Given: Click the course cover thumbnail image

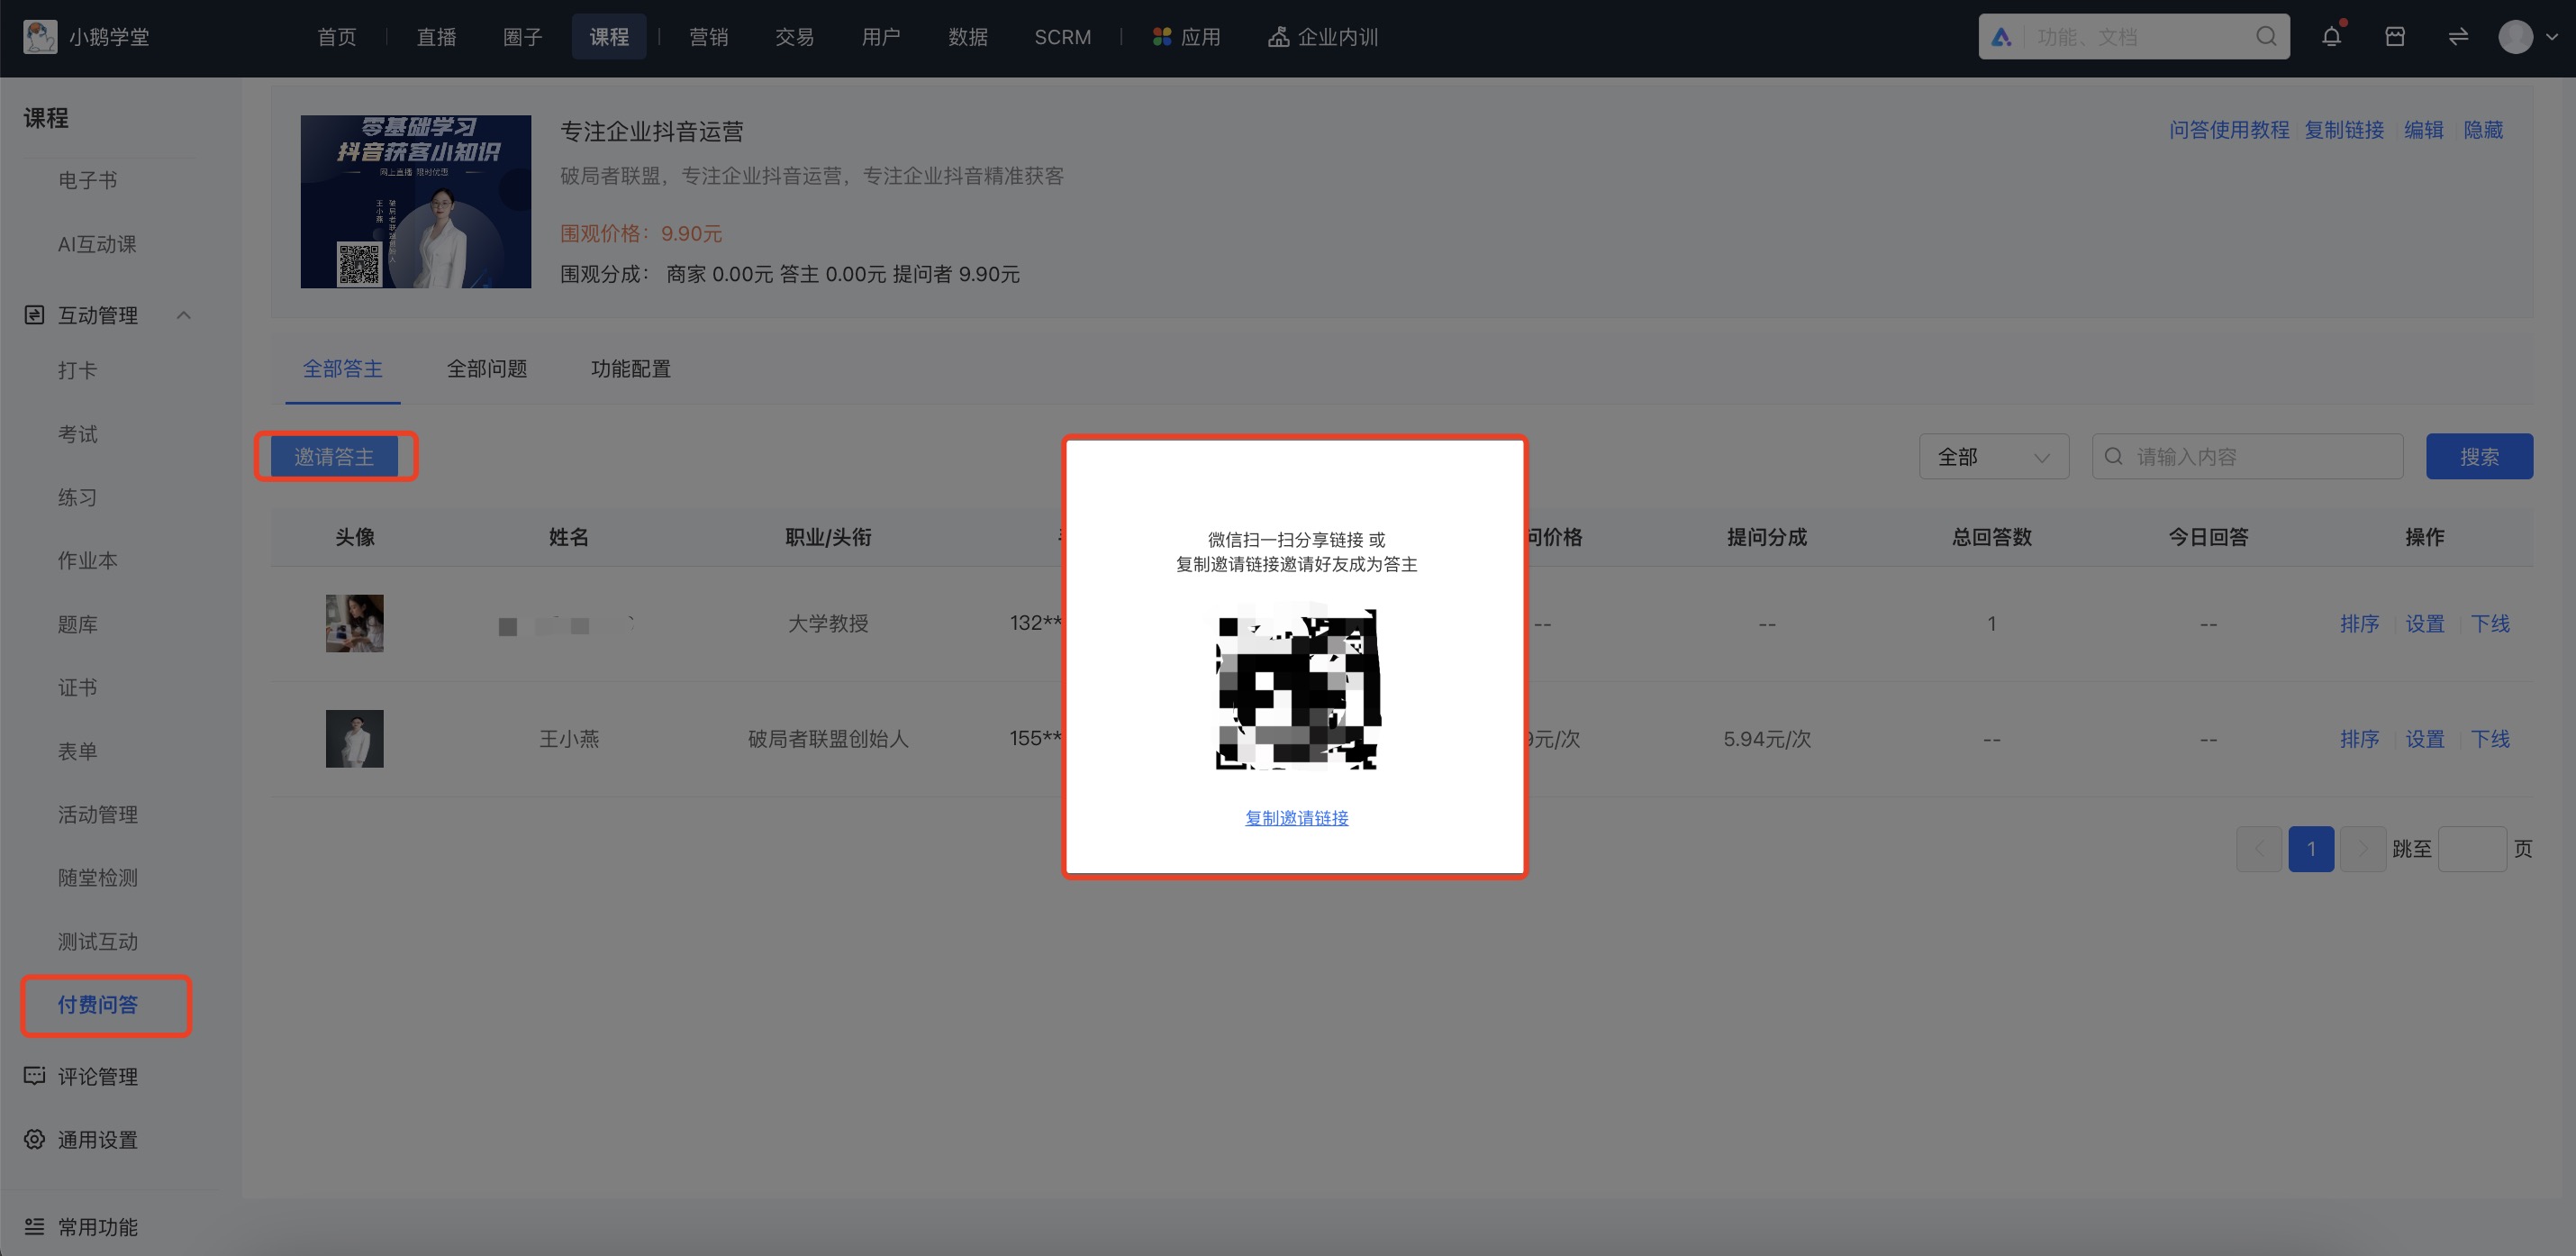Looking at the screenshot, I should [416, 202].
